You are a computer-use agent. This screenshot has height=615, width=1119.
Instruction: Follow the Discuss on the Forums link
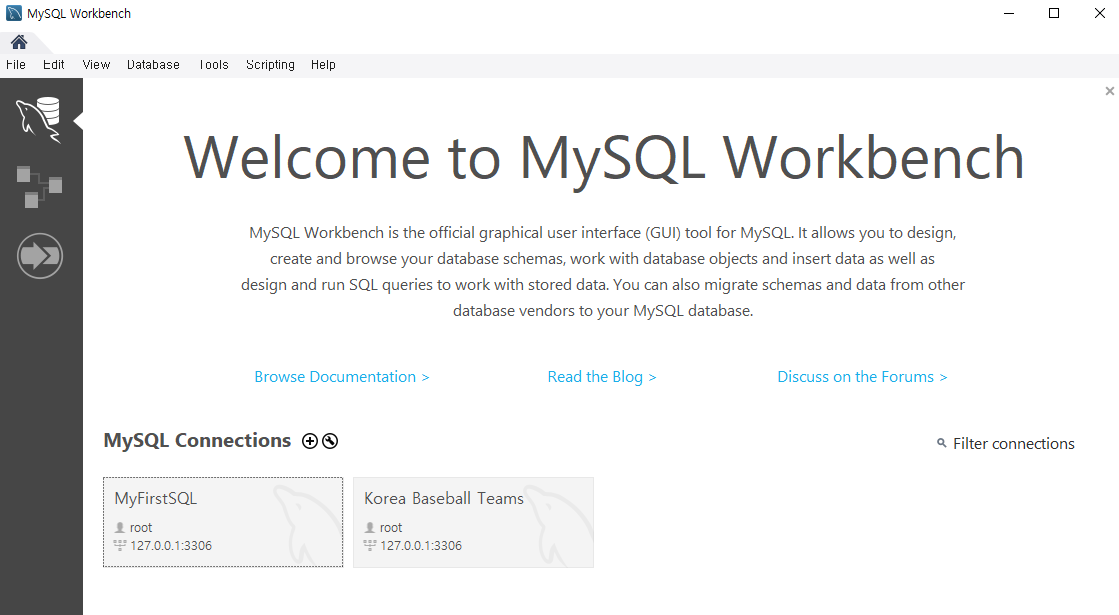point(862,377)
